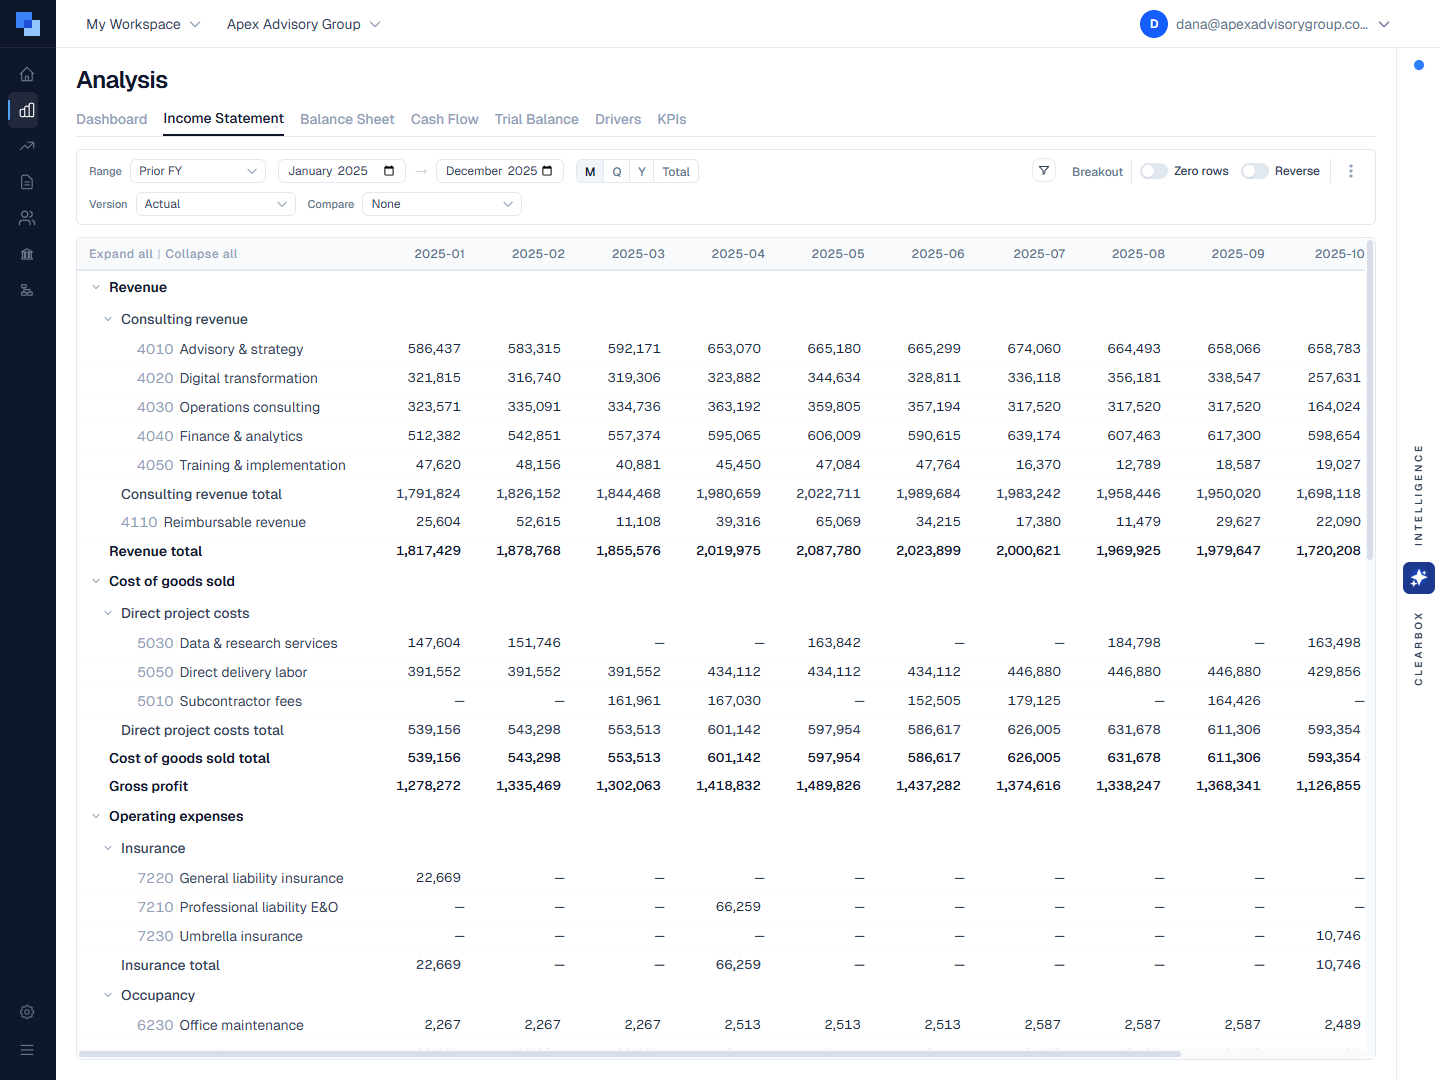Click the hamburger menu at sidebar bottom
The width and height of the screenshot is (1440, 1080).
click(x=27, y=1050)
